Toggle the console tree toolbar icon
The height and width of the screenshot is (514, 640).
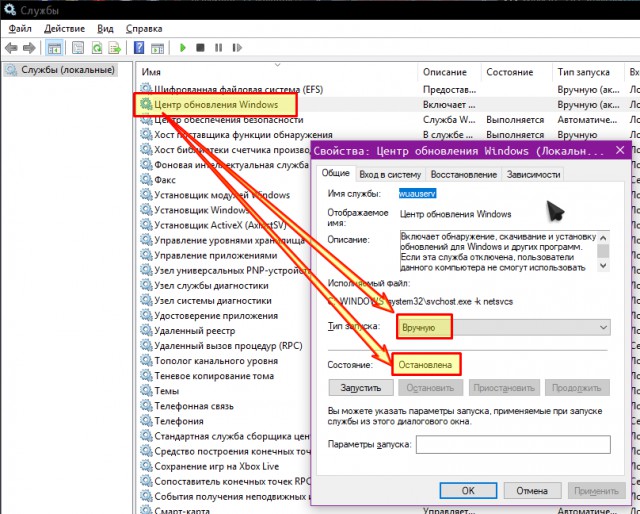coord(54,48)
